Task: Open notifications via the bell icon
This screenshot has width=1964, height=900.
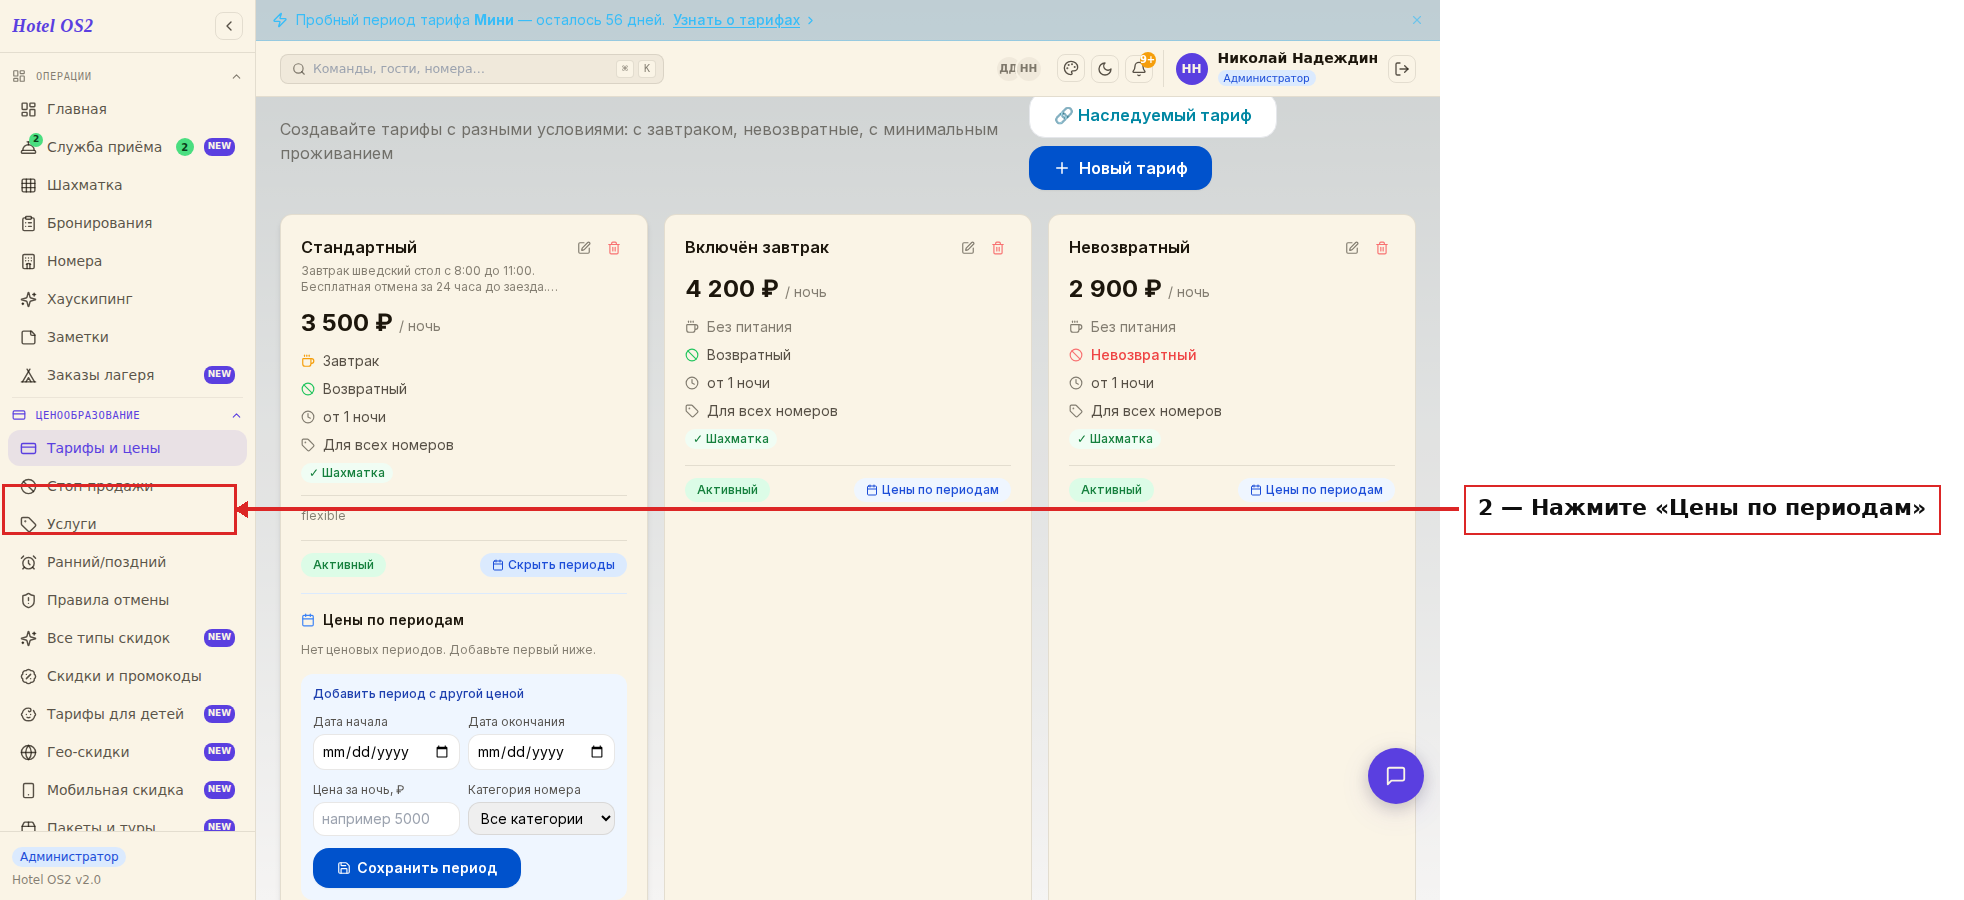Action: pyautogui.click(x=1139, y=69)
